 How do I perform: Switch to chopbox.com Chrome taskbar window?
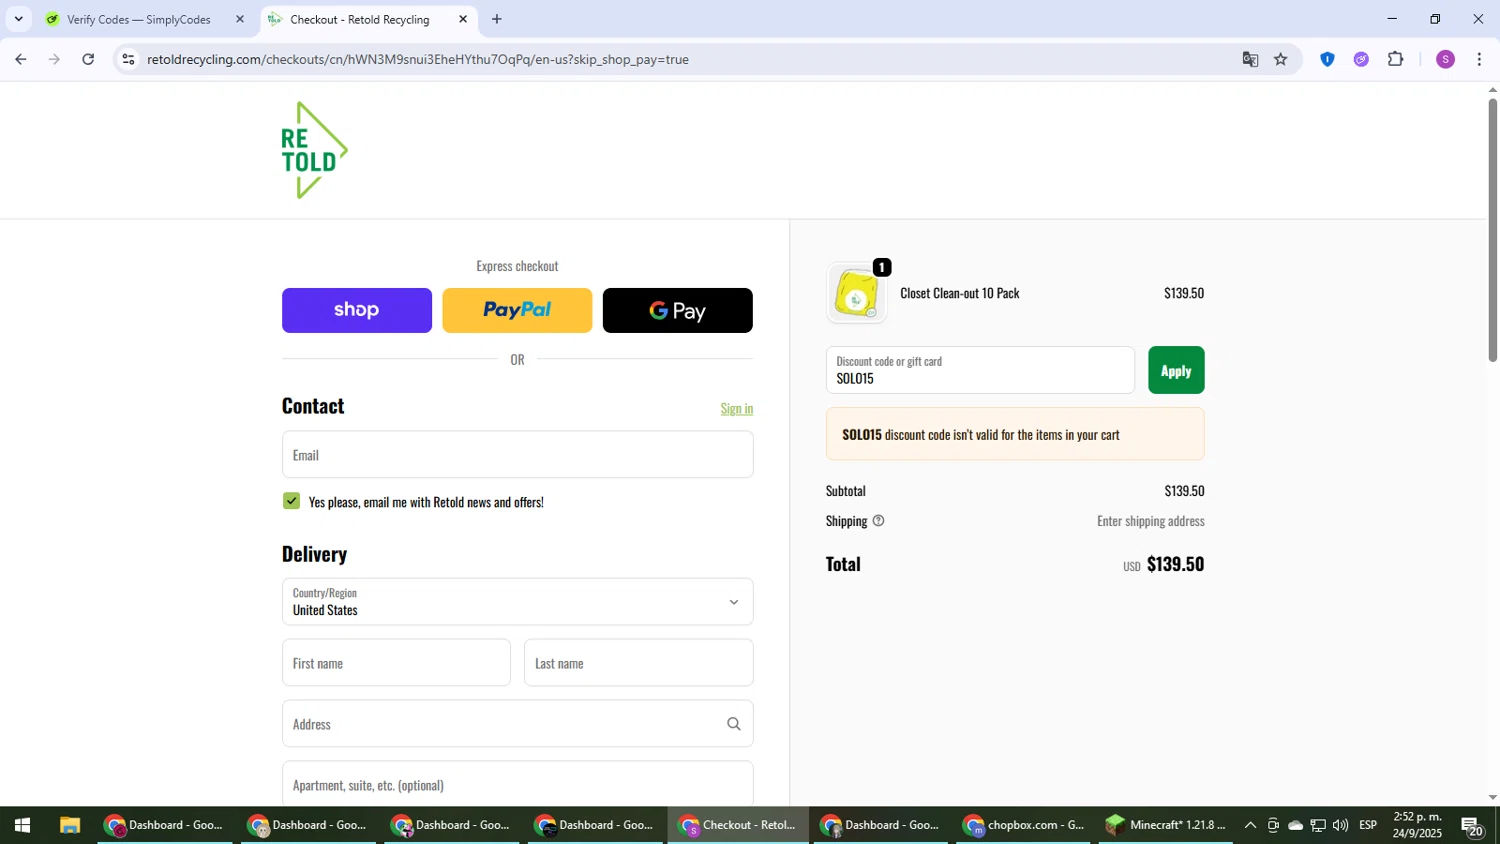point(1024,825)
